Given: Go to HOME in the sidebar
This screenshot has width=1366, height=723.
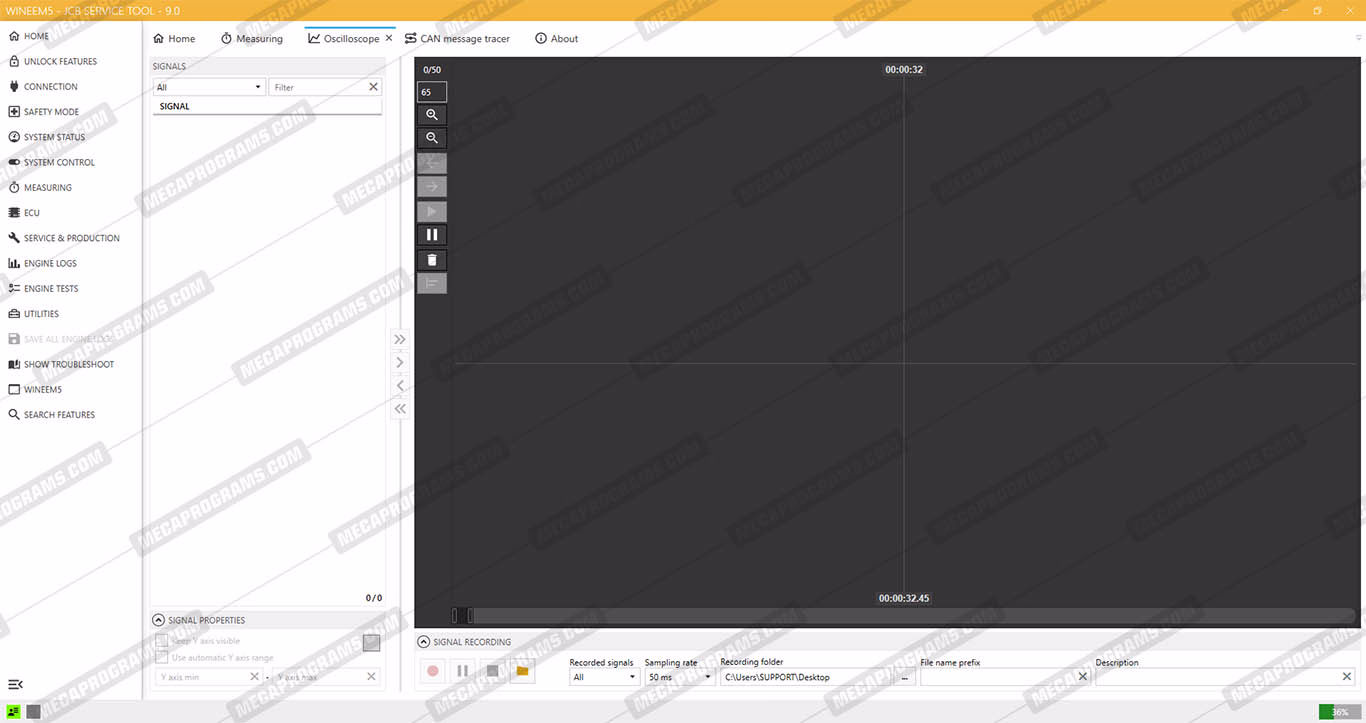Looking at the screenshot, I should [x=36, y=36].
